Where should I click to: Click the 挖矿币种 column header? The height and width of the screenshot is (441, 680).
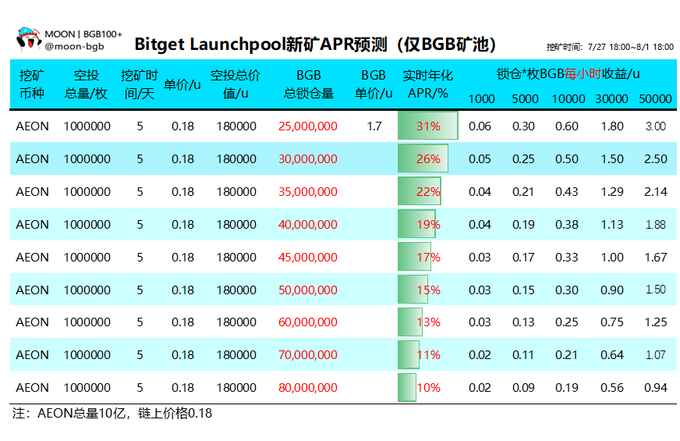point(32,84)
